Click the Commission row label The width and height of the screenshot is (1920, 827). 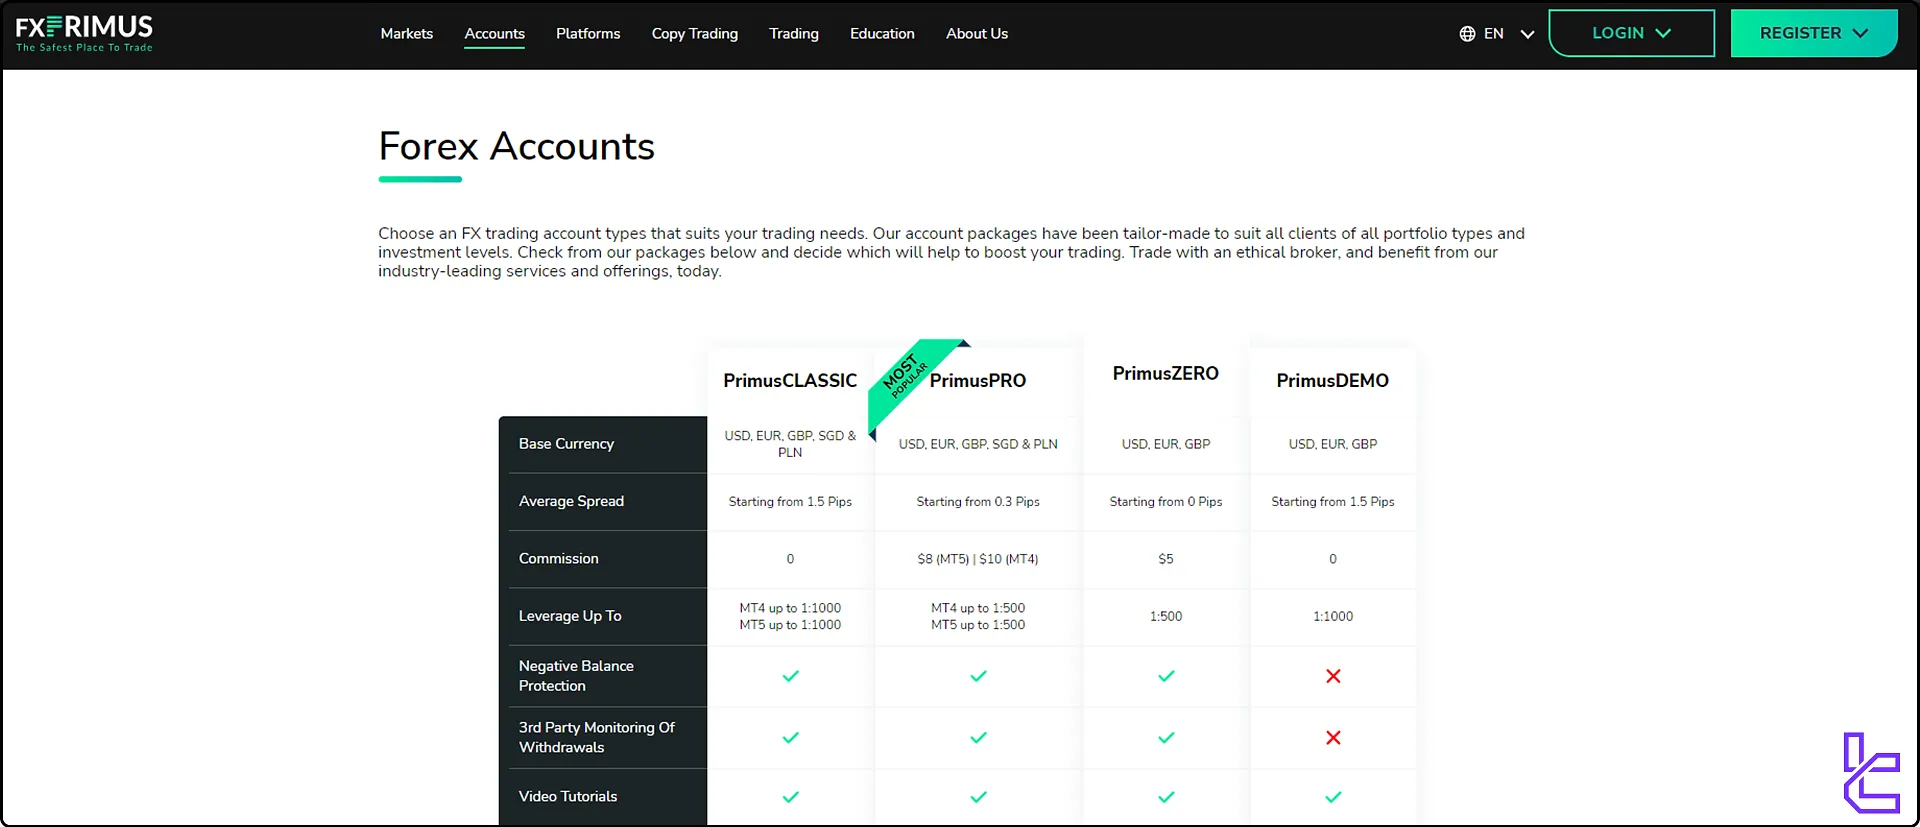(x=558, y=558)
